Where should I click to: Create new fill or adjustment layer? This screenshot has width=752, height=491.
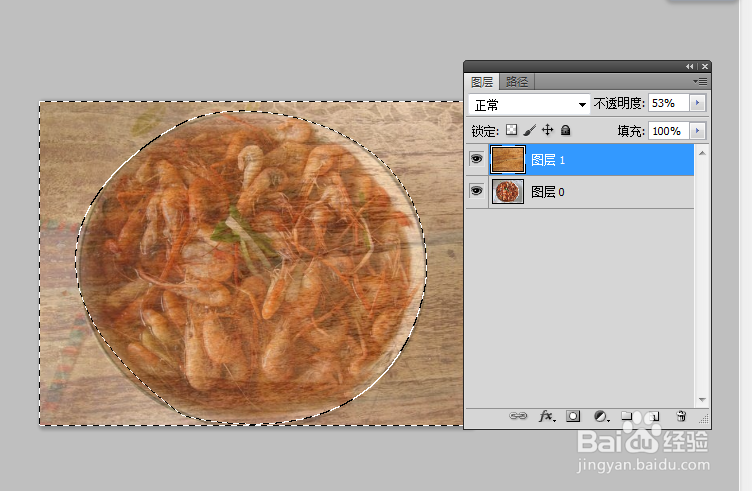click(x=601, y=416)
